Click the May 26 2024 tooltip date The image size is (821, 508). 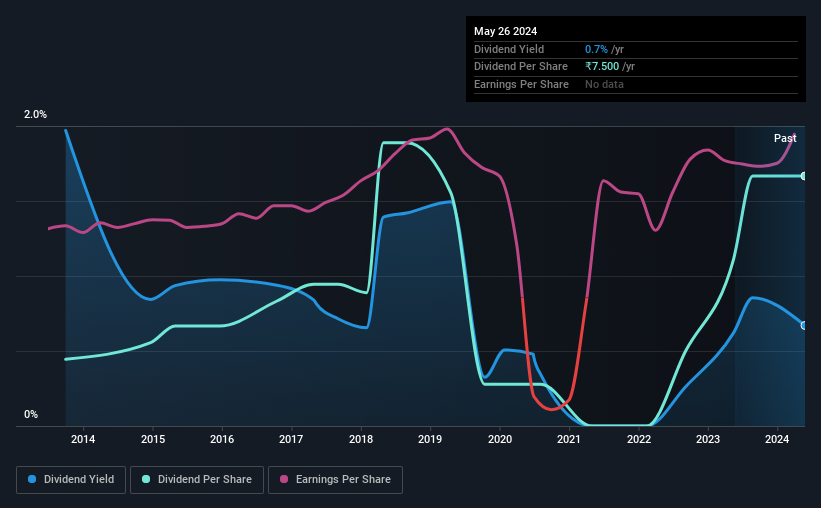coord(505,31)
